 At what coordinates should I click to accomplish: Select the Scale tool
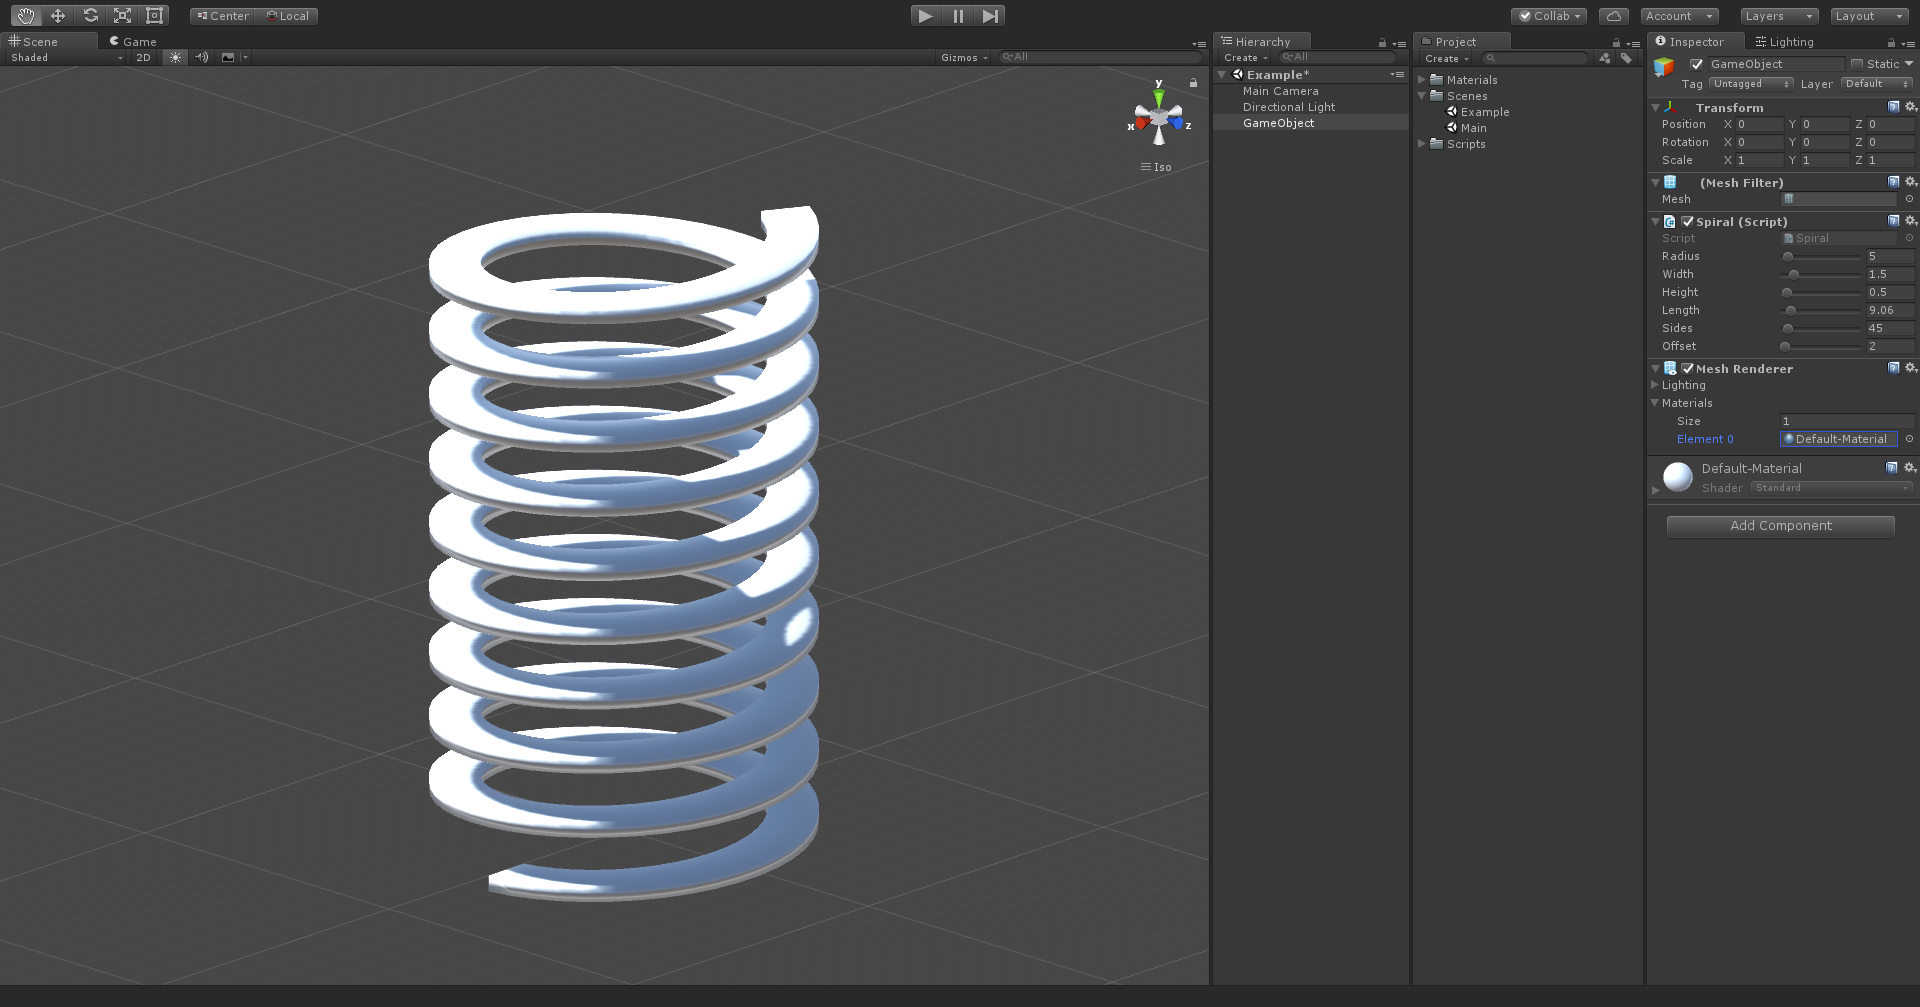coord(122,16)
